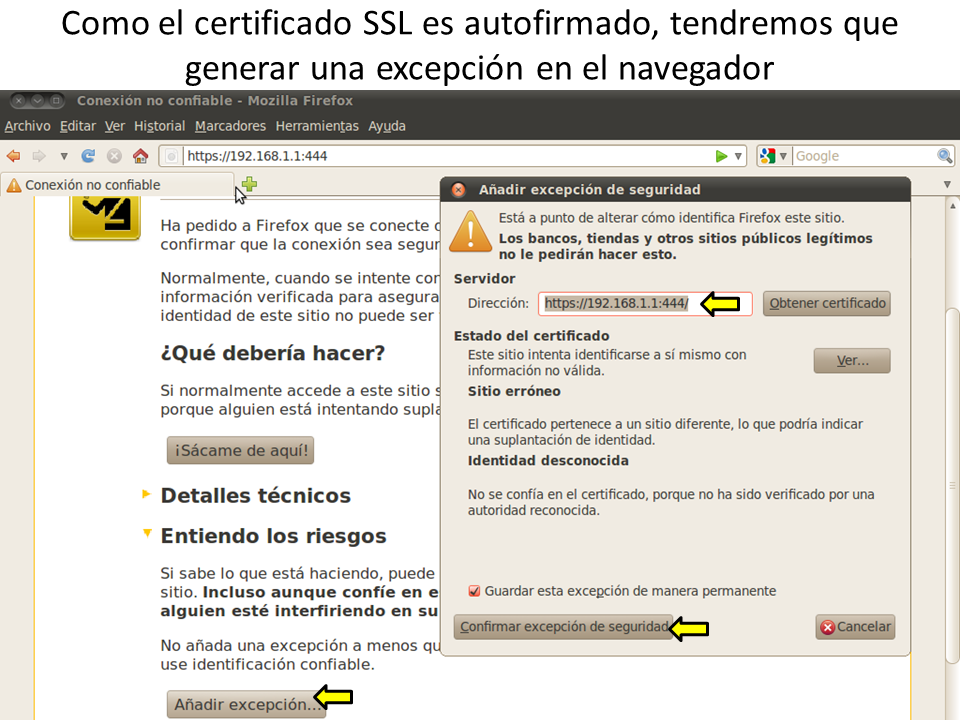Click the green go arrow in address bar

tap(721, 156)
